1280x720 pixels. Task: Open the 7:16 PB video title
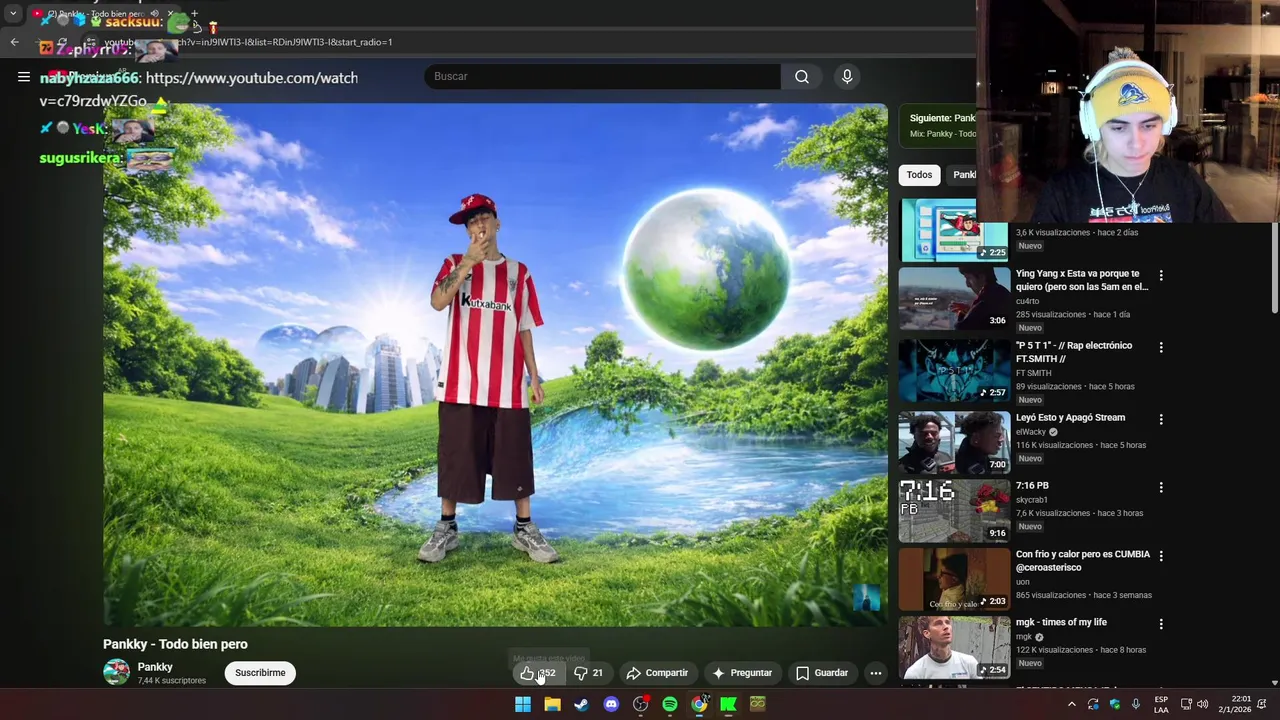(1032, 486)
